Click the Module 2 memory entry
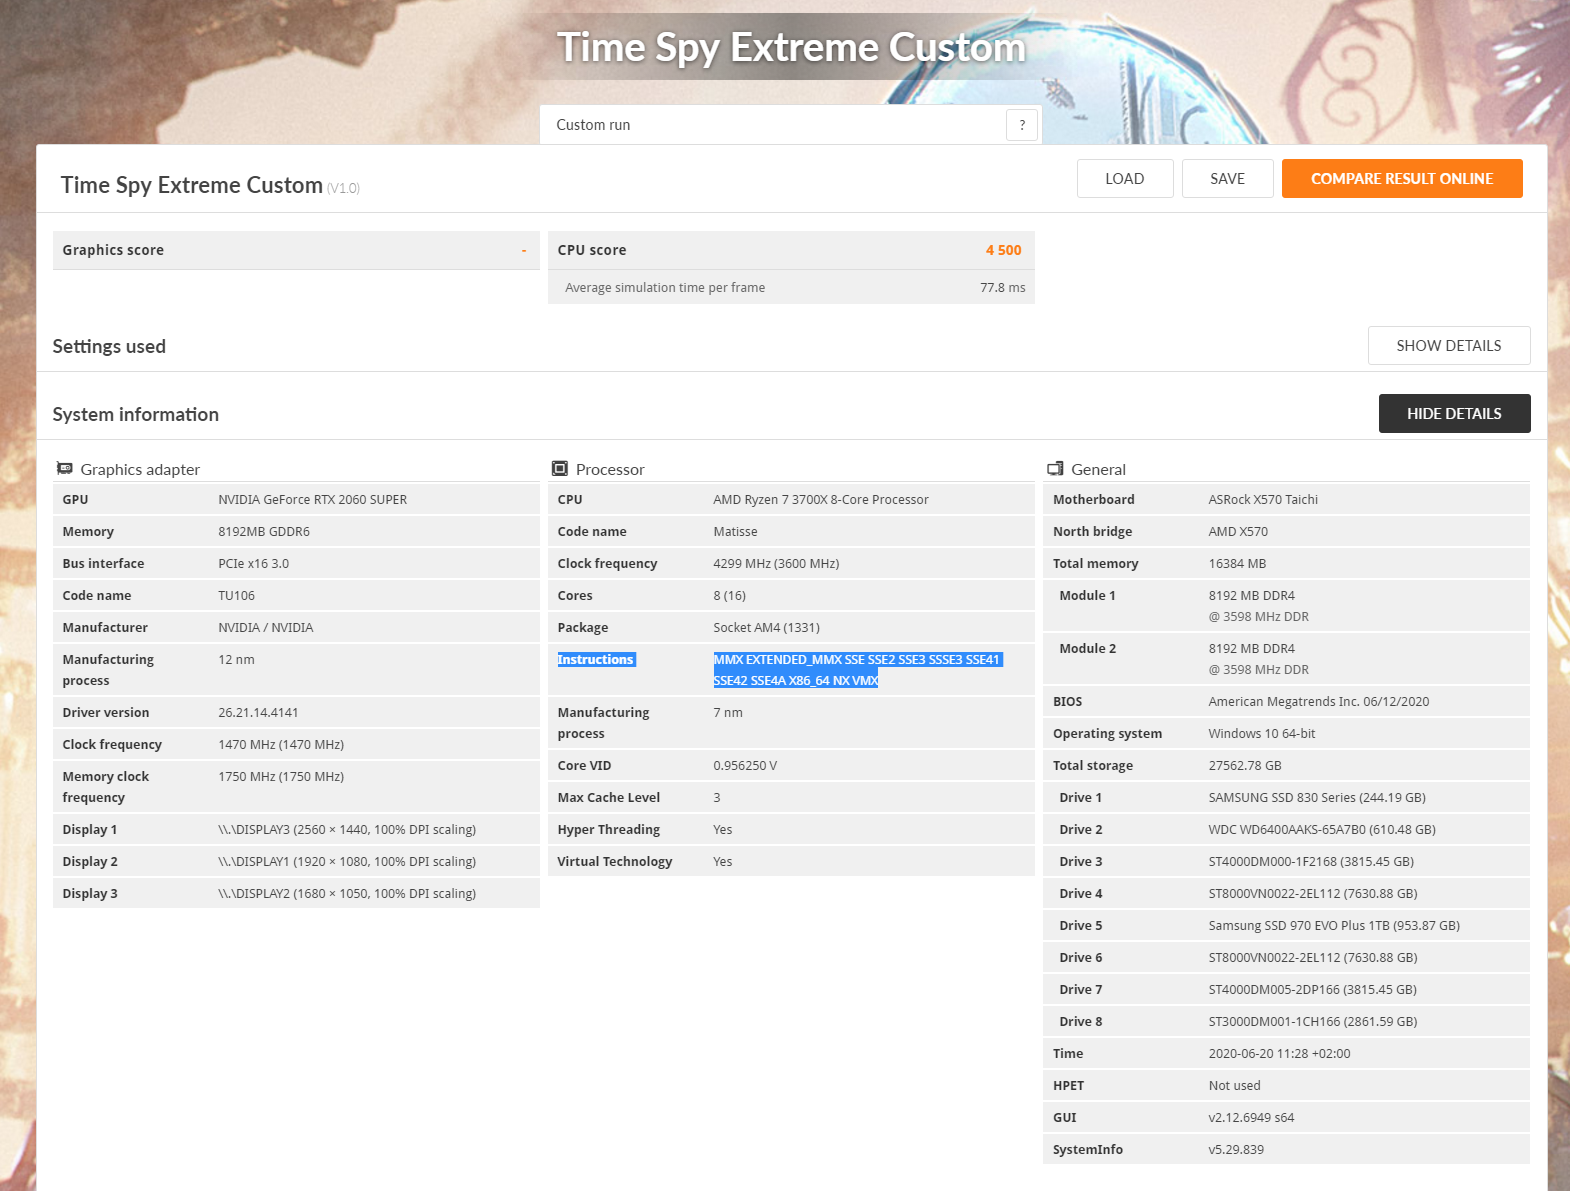Screen dimensions: 1570x1191 click(x=1286, y=659)
